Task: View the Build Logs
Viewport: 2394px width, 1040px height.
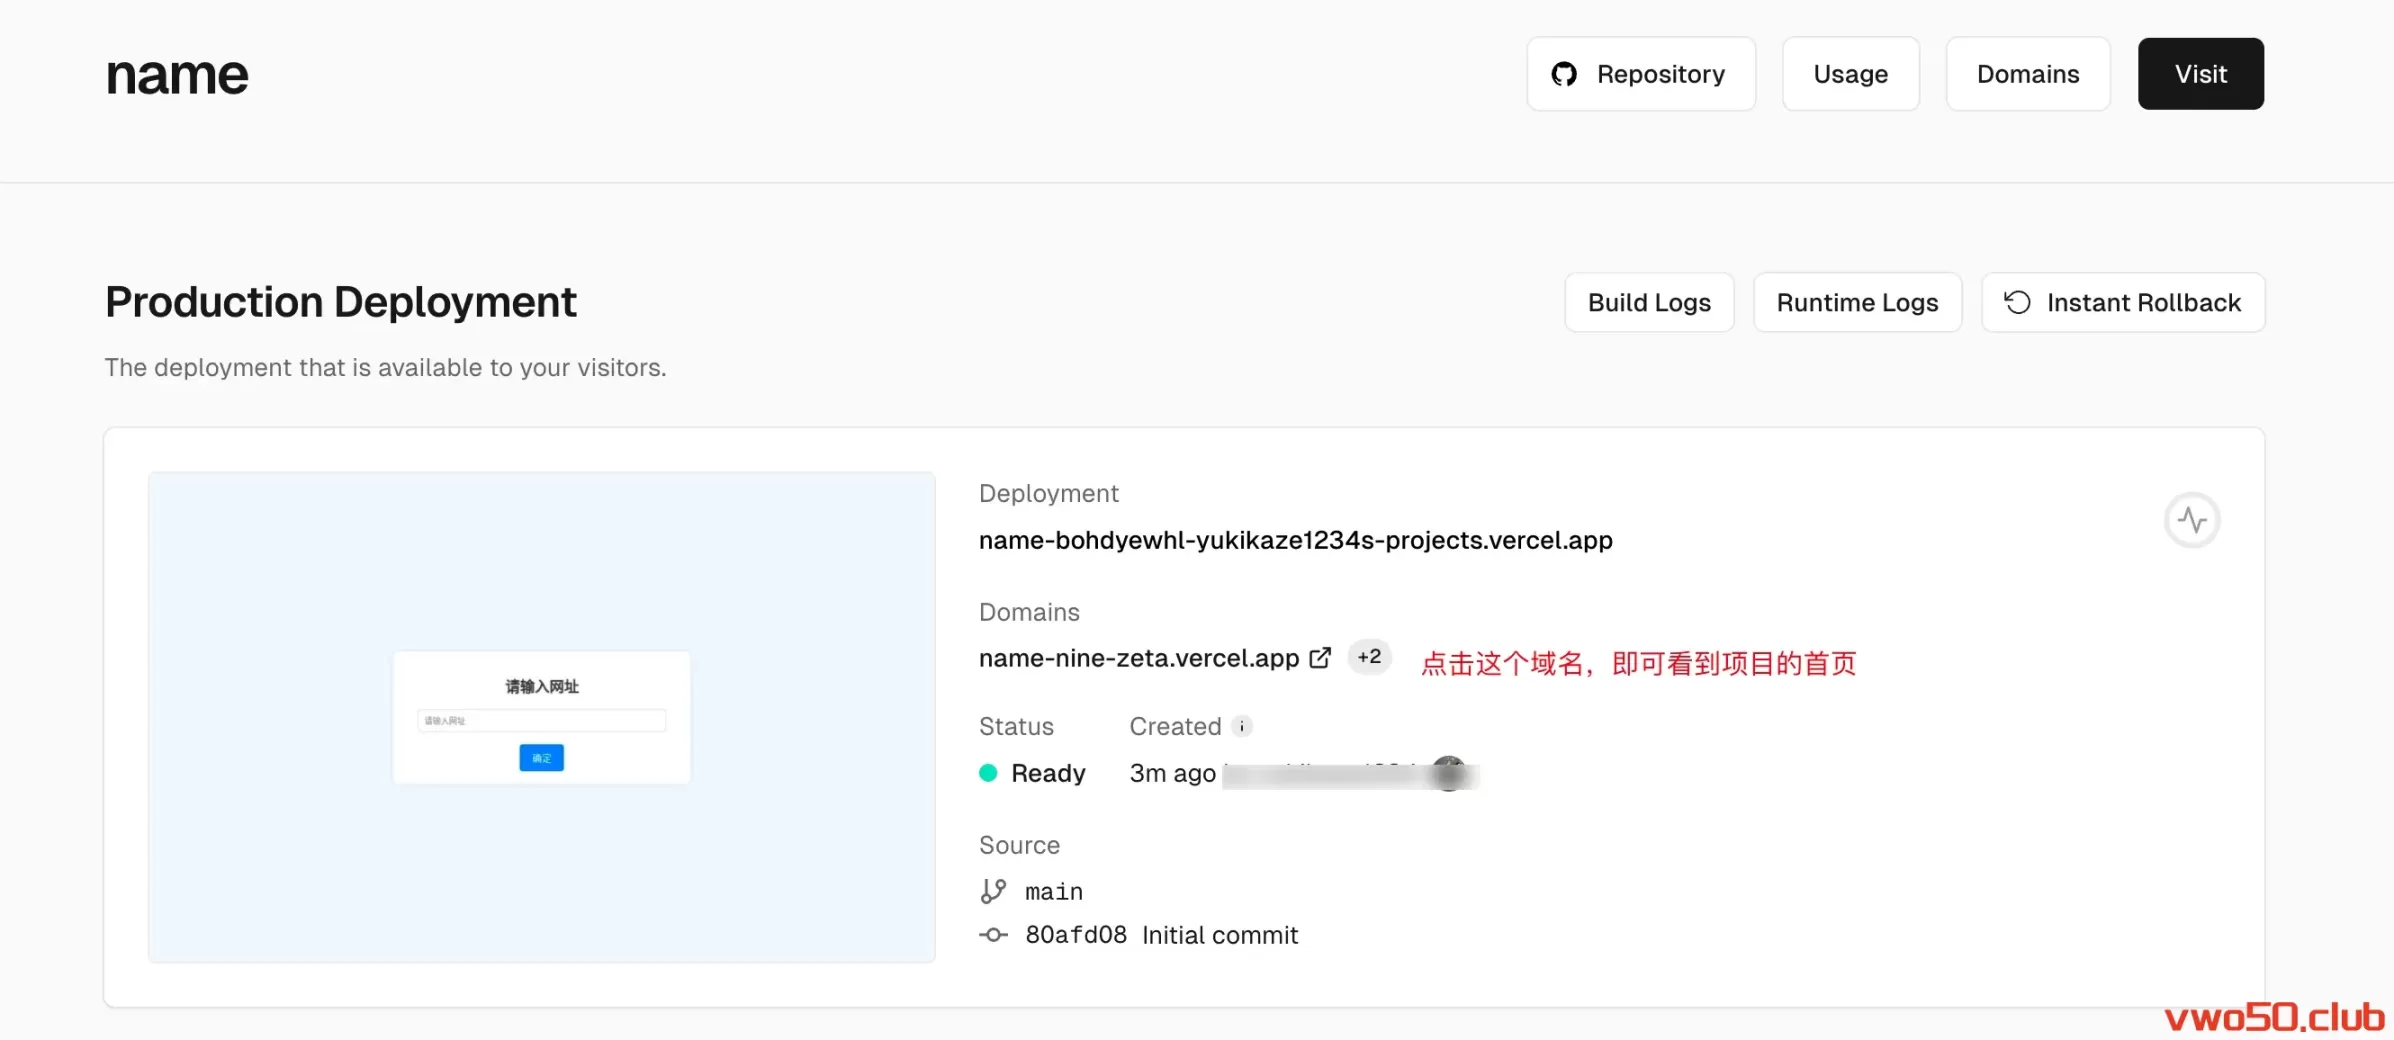Action: point(1649,302)
